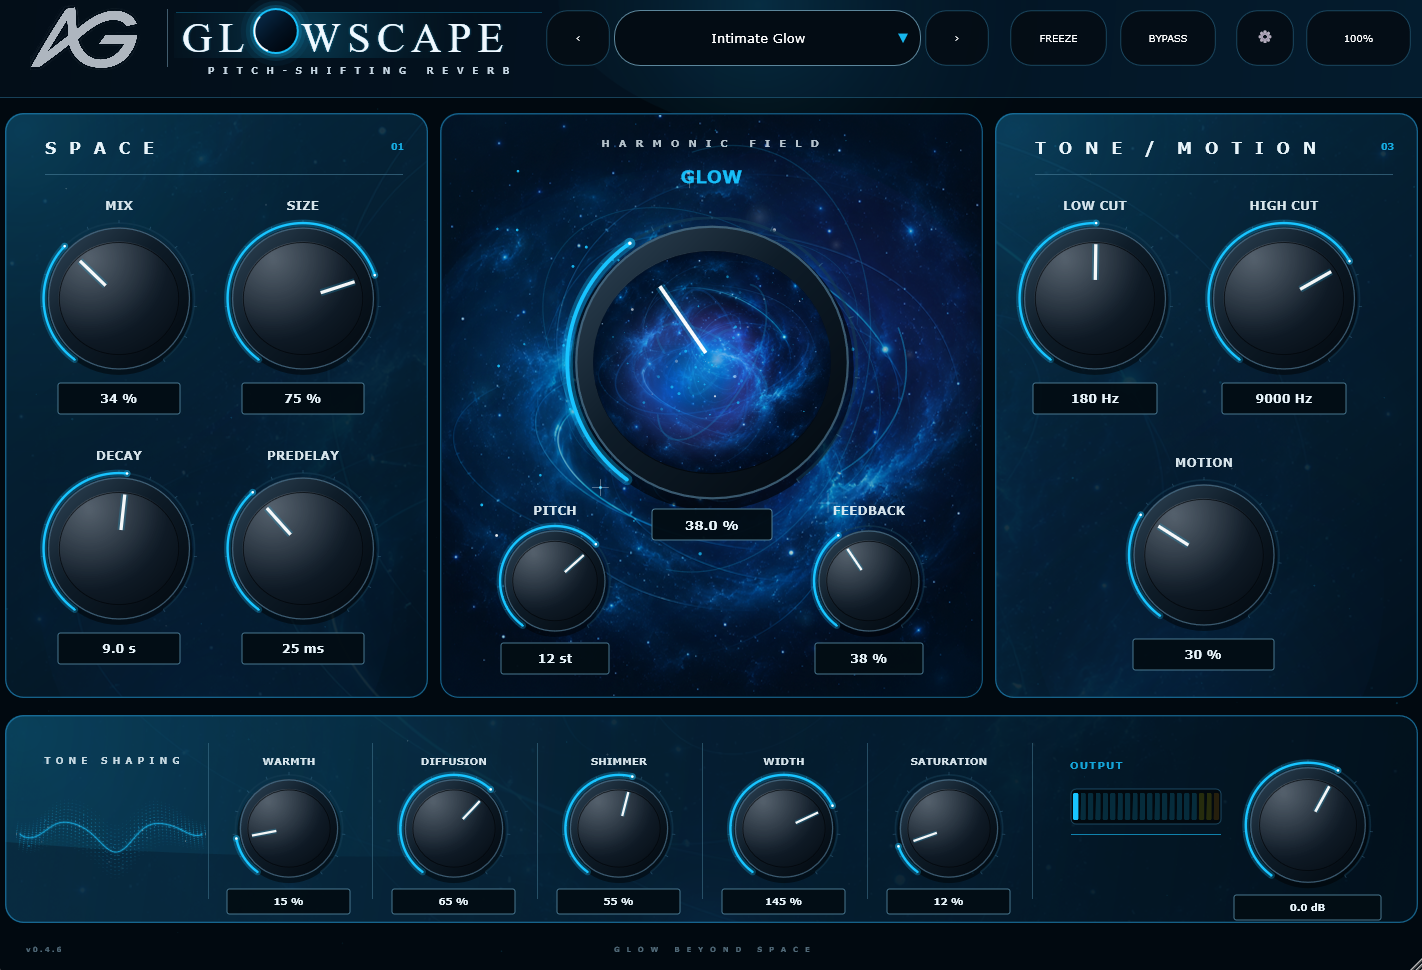Click the output value field 0.0 dB
Screen dimensions: 1422x970
[1307, 907]
